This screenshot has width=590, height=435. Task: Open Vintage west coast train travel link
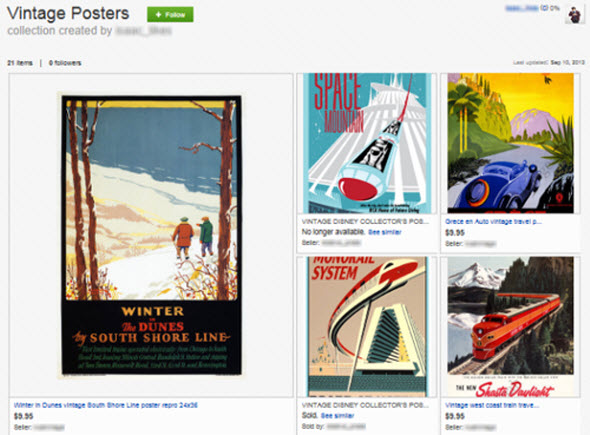click(492, 405)
